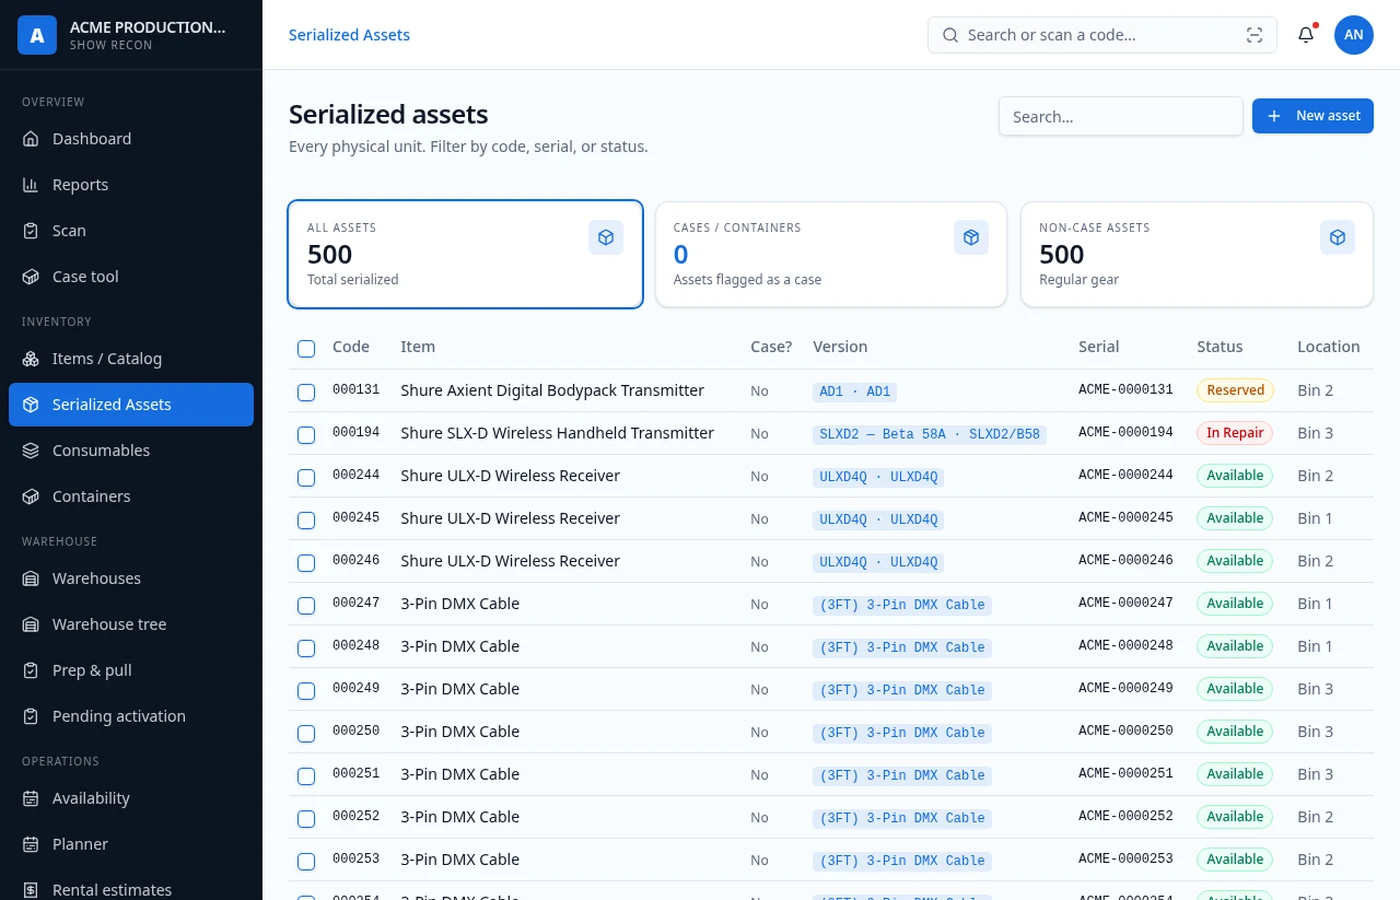Click the SLXD2 — Beta 58A version tag
The height and width of the screenshot is (900, 1400).
(x=930, y=434)
